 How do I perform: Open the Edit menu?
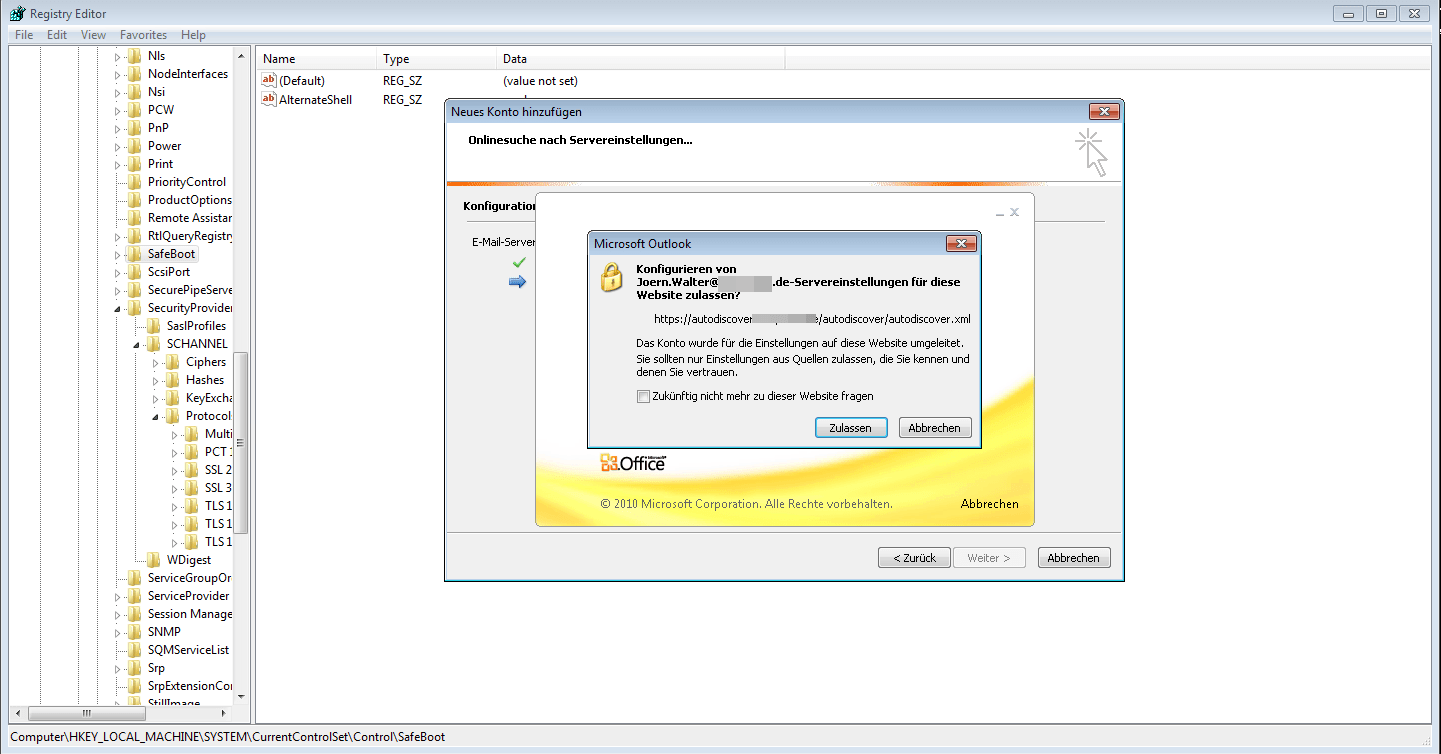[57, 35]
